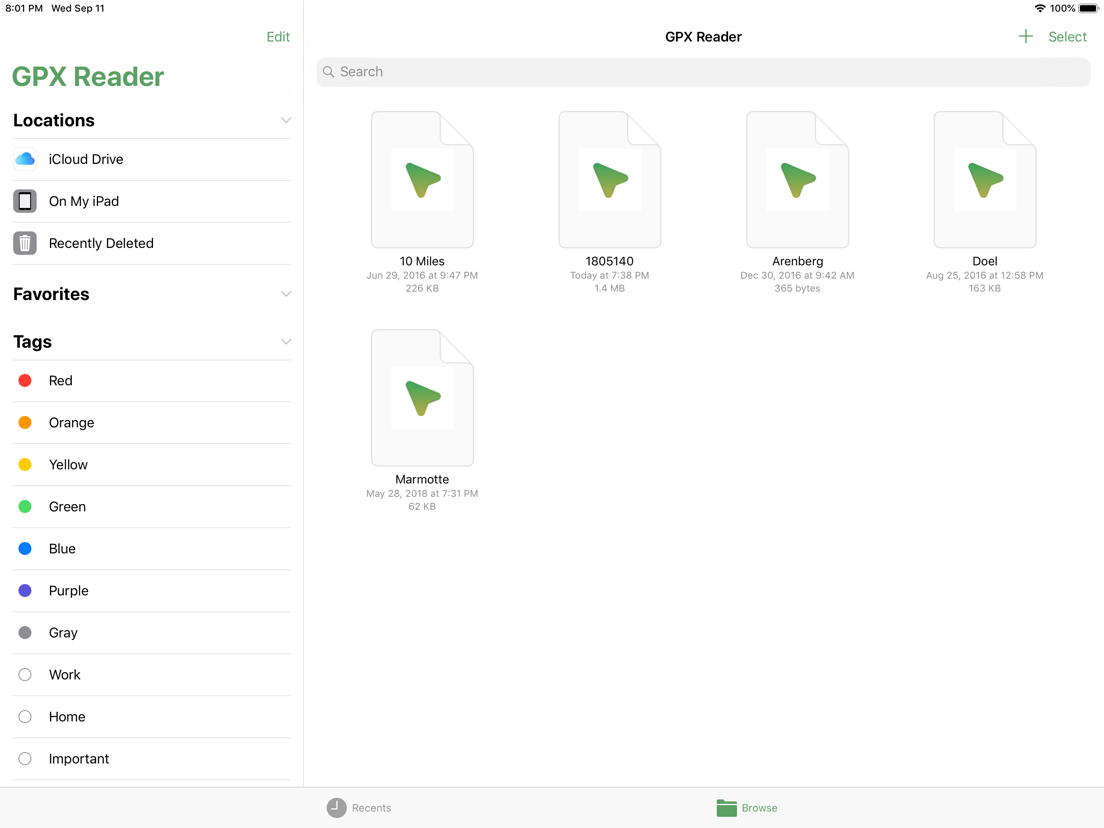Select the Red tag dot

pos(25,381)
